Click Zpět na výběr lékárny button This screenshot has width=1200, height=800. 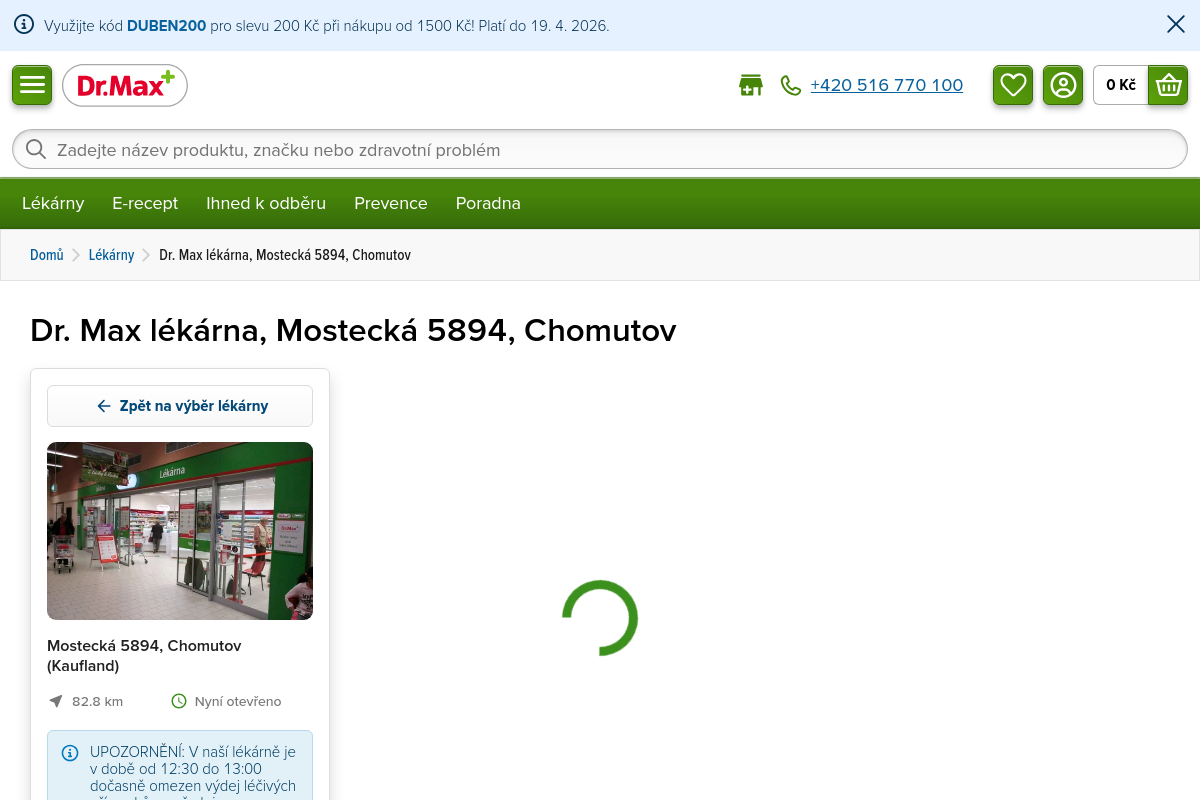(180, 406)
